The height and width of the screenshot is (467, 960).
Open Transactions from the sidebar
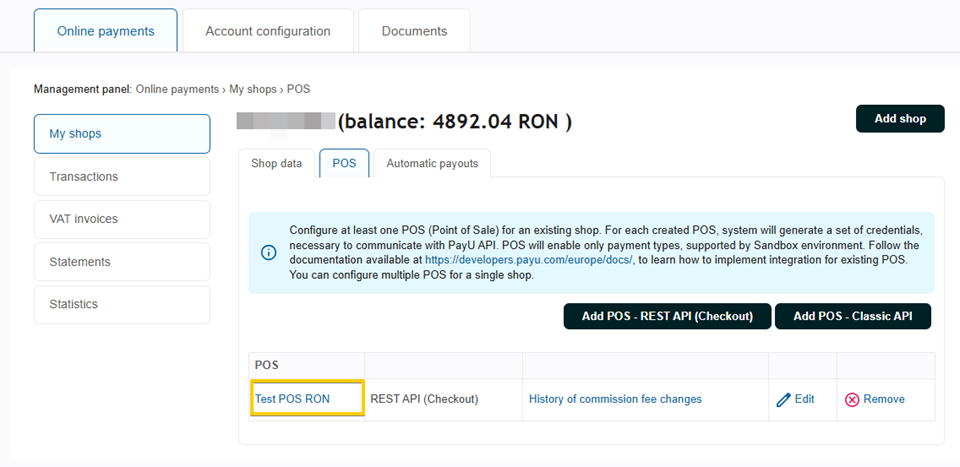[x=121, y=177]
